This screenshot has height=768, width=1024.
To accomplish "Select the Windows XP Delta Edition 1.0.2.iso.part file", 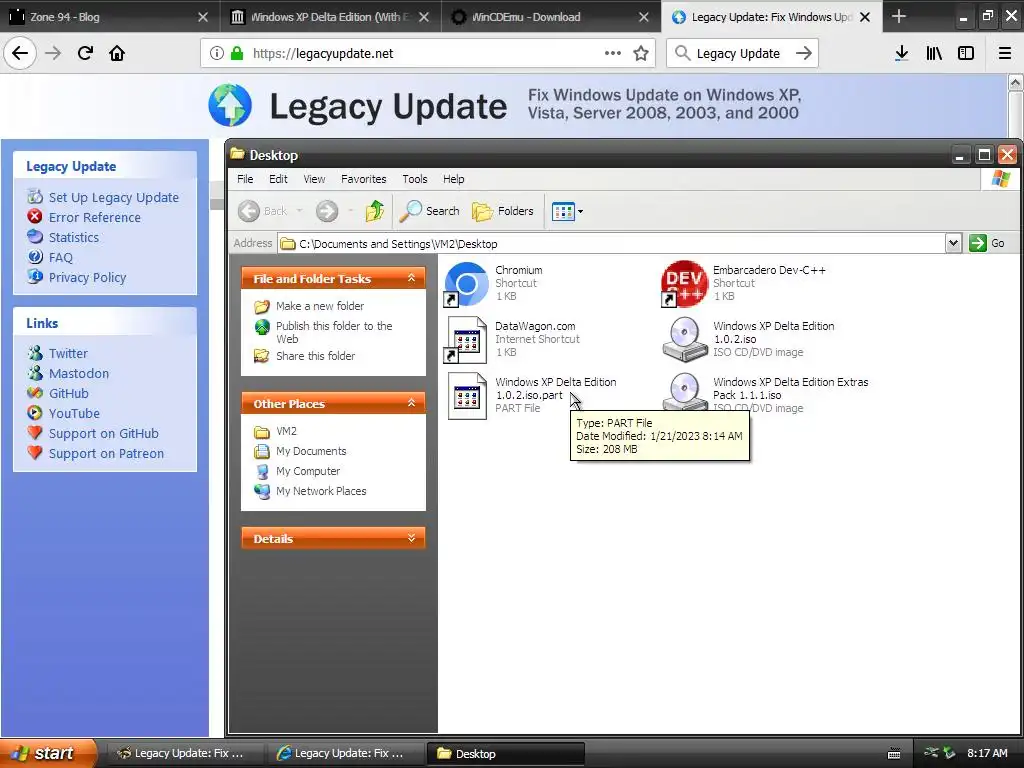I will pos(466,396).
